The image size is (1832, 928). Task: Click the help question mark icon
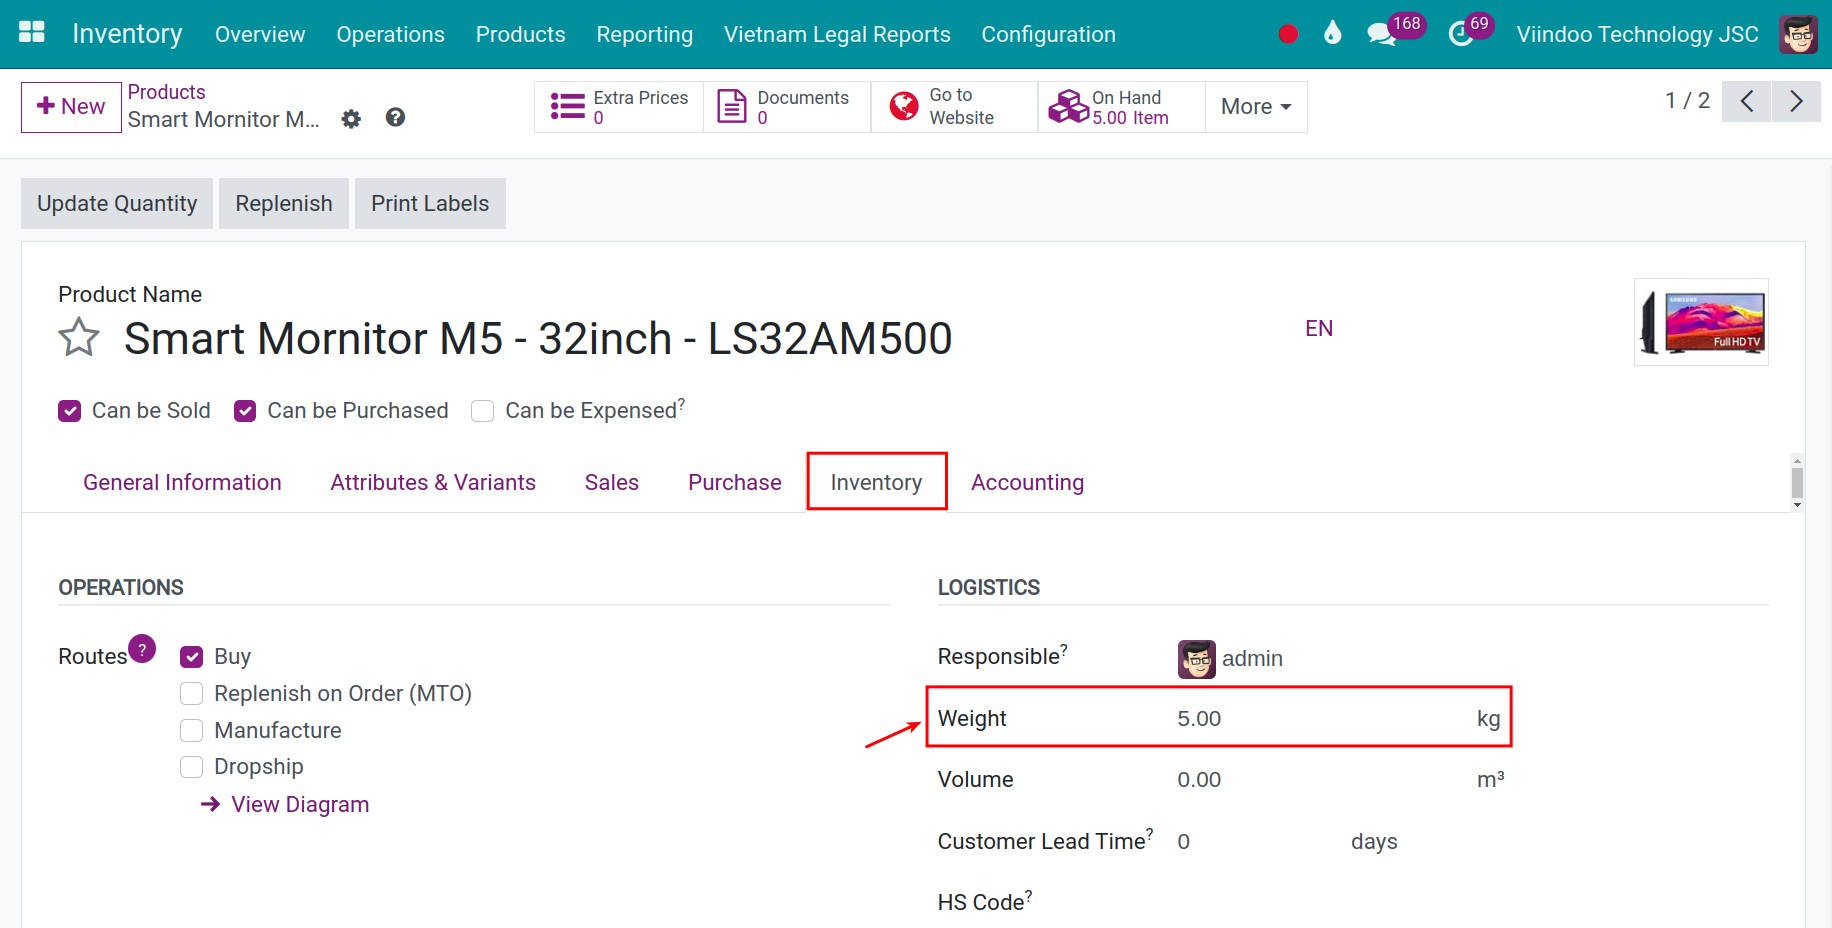(395, 118)
